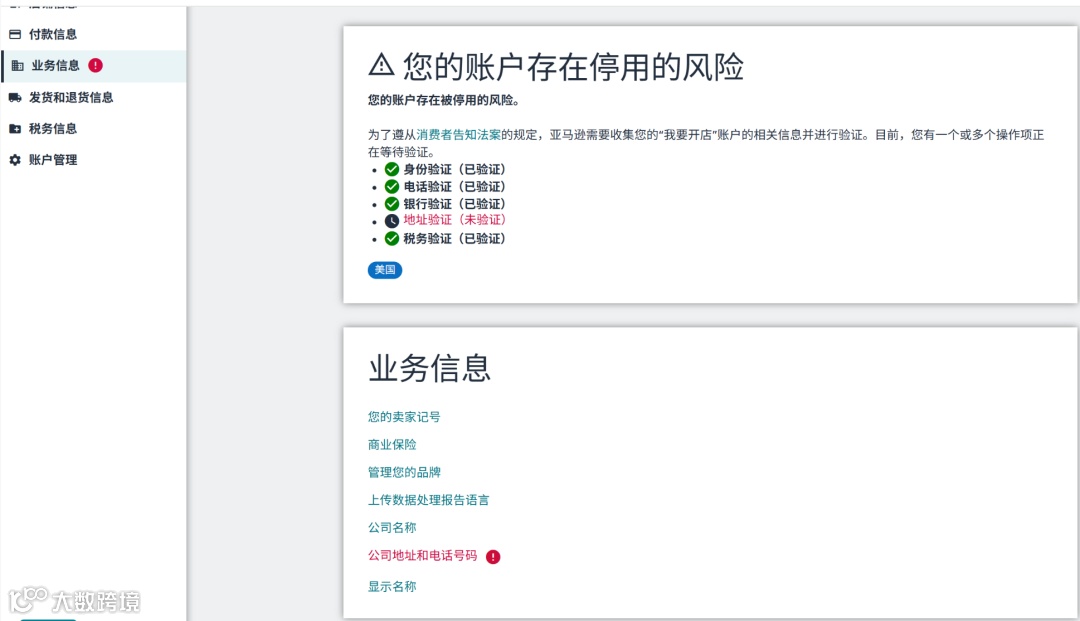Click the 业务信息 section heading
Viewport: 1080px width, 621px height.
point(430,368)
